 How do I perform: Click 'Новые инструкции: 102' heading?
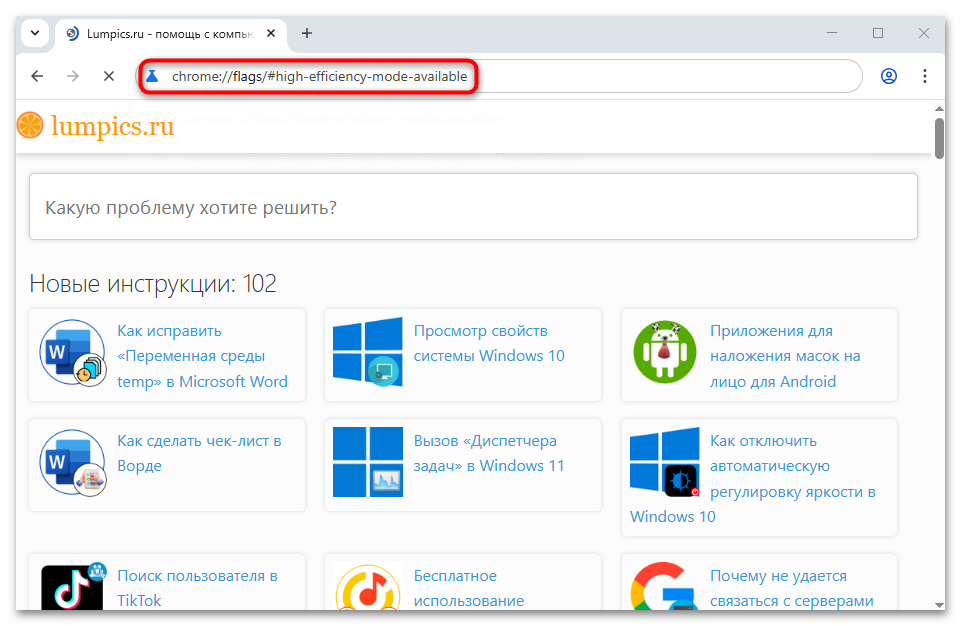point(153,283)
